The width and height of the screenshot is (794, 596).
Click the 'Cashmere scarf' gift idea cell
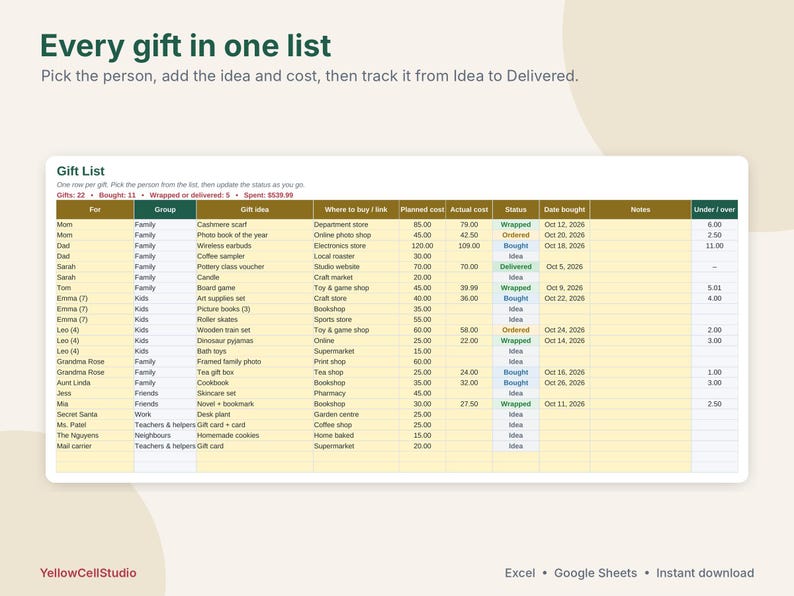point(255,224)
